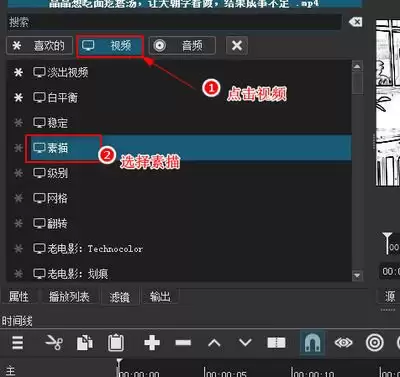Image resolution: width=400 pixels, height=377 pixels.
Task: Open the 滤镜 filters tab
Action: point(120,297)
